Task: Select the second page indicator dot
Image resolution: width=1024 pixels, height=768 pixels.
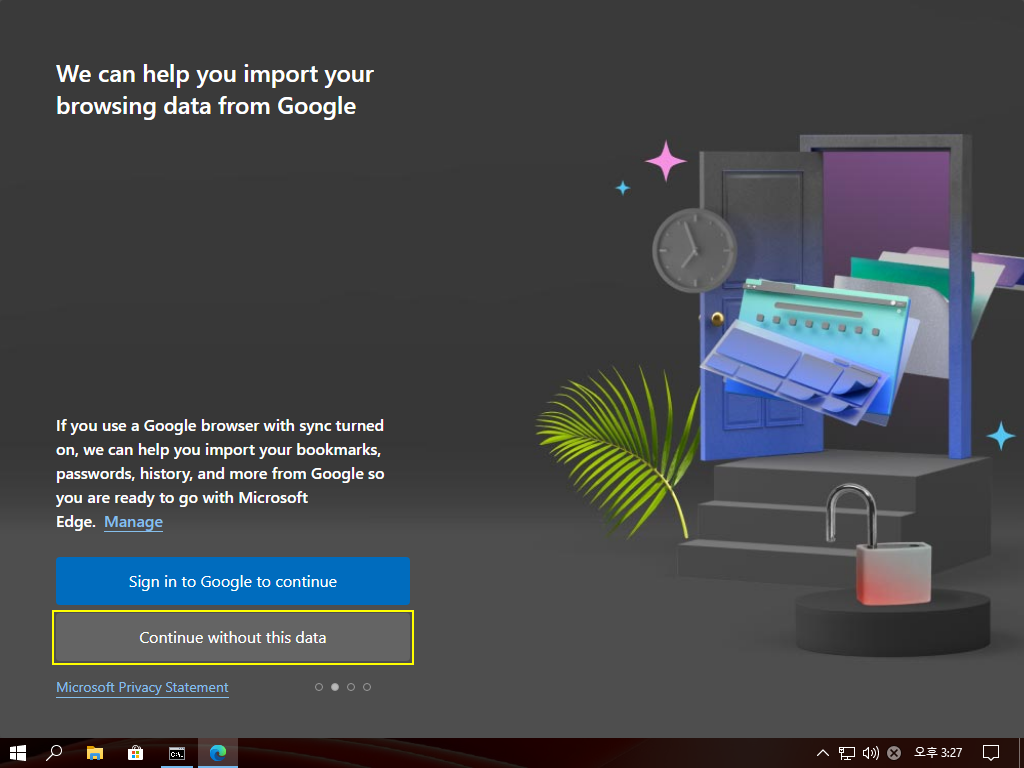Action: coord(335,687)
